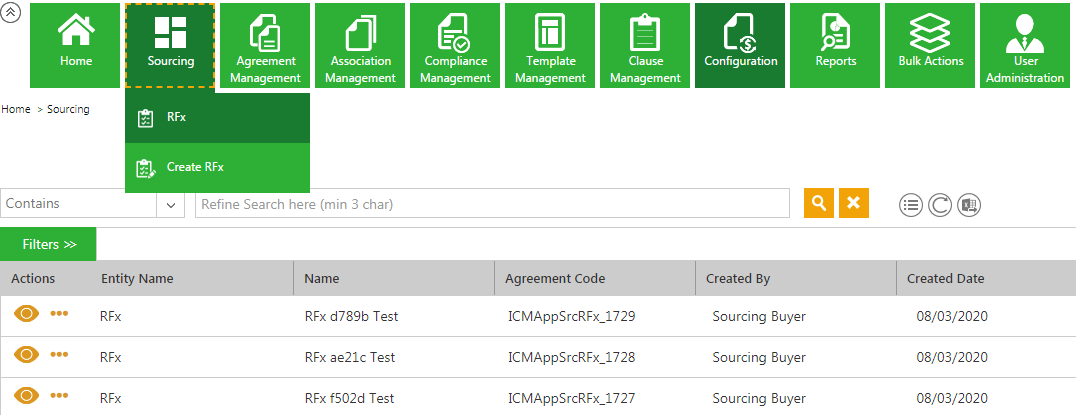Open the Reports tile

(x=835, y=45)
